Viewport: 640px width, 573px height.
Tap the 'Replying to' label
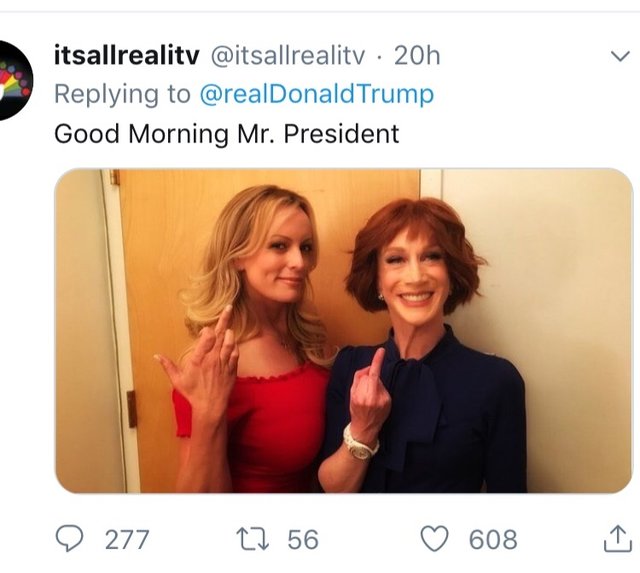(121, 94)
